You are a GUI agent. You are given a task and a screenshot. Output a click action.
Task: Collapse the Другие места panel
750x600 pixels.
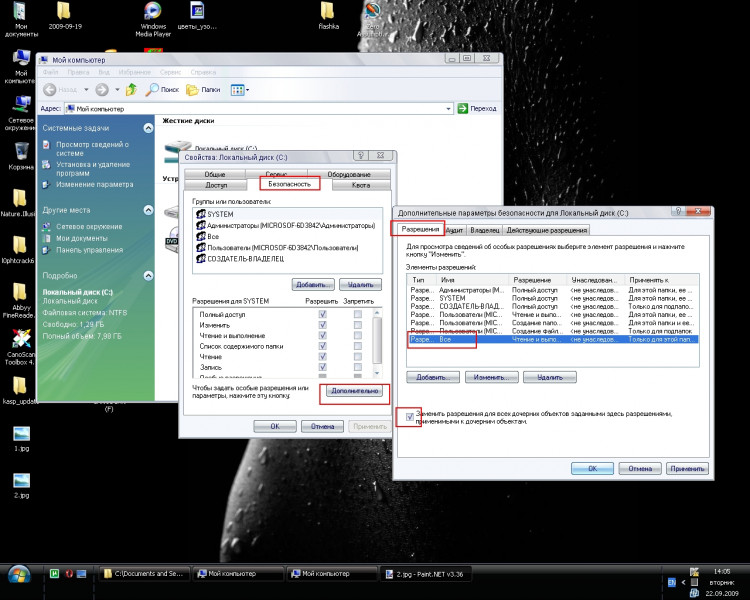[x=148, y=210]
